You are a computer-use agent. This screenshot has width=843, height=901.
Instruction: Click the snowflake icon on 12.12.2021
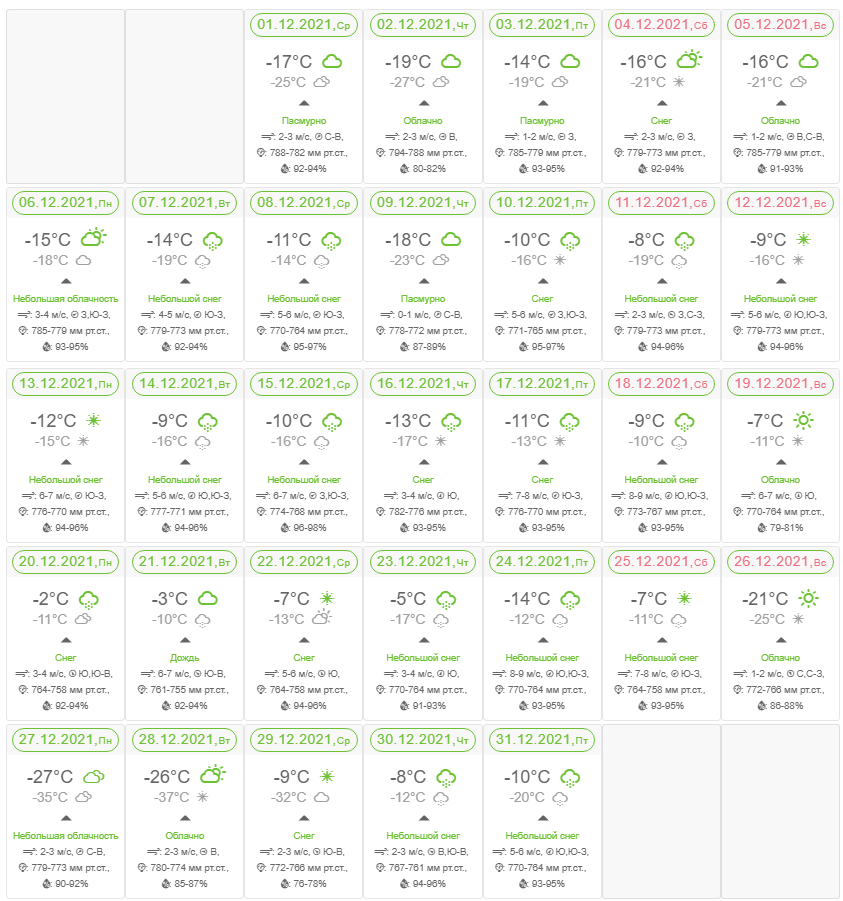pos(803,240)
